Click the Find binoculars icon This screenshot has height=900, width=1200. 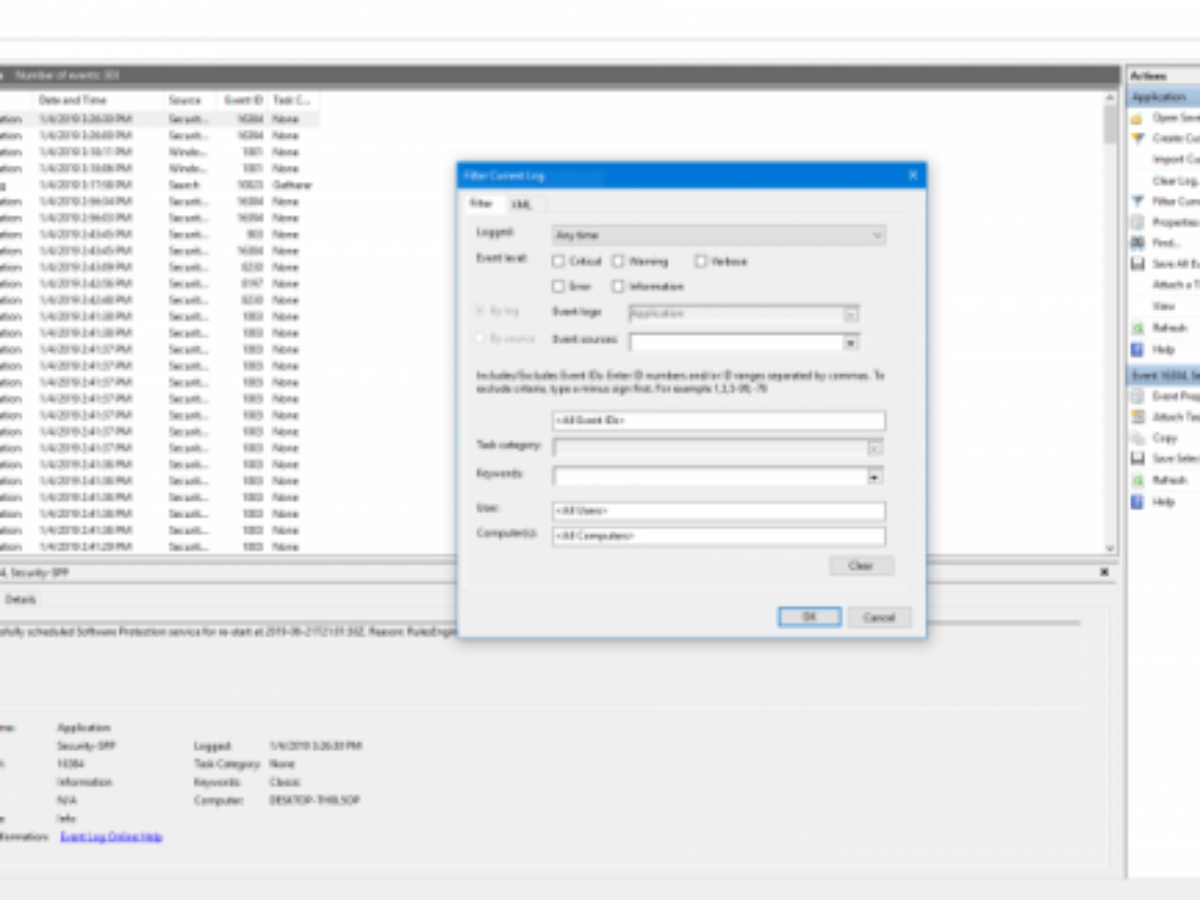click(1137, 243)
